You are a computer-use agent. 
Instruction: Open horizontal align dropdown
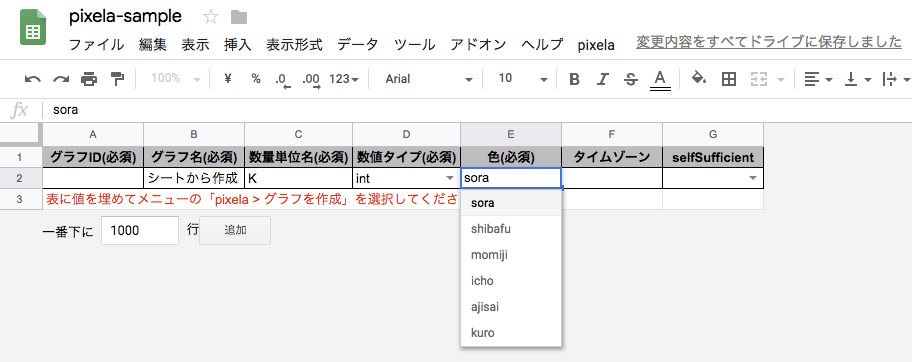(818, 79)
